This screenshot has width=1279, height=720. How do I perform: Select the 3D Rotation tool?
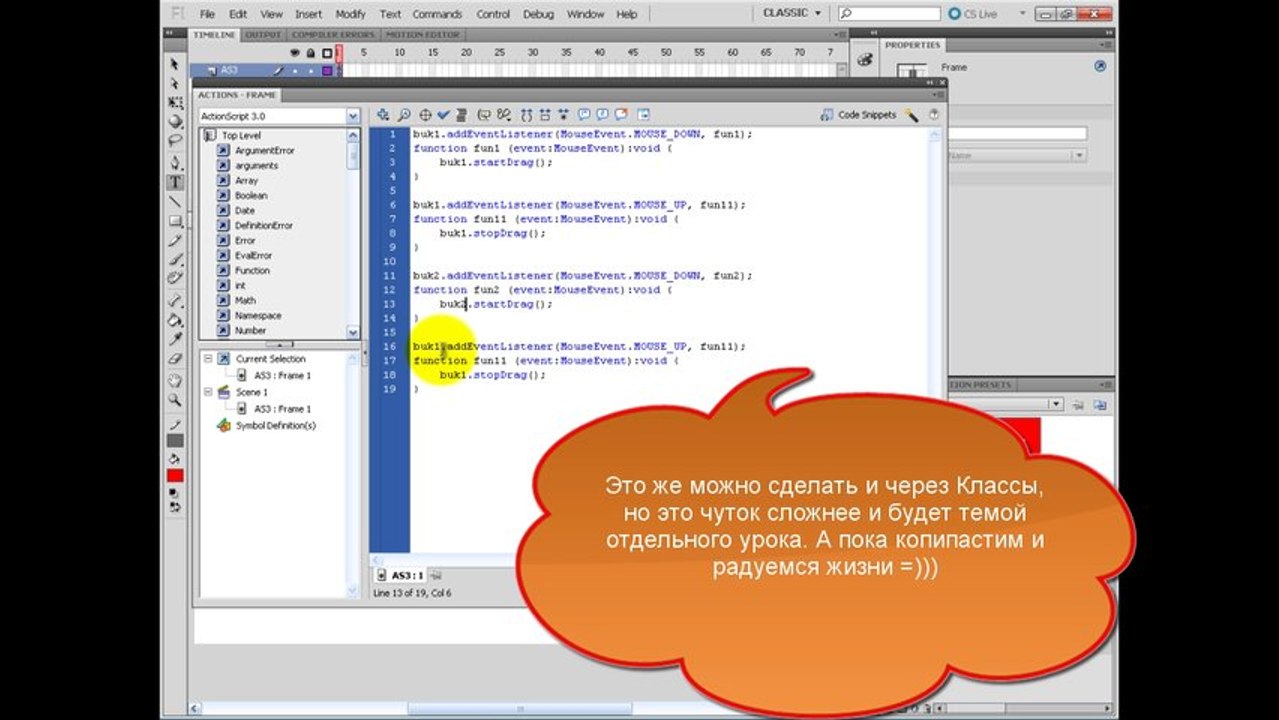pyautogui.click(x=175, y=122)
